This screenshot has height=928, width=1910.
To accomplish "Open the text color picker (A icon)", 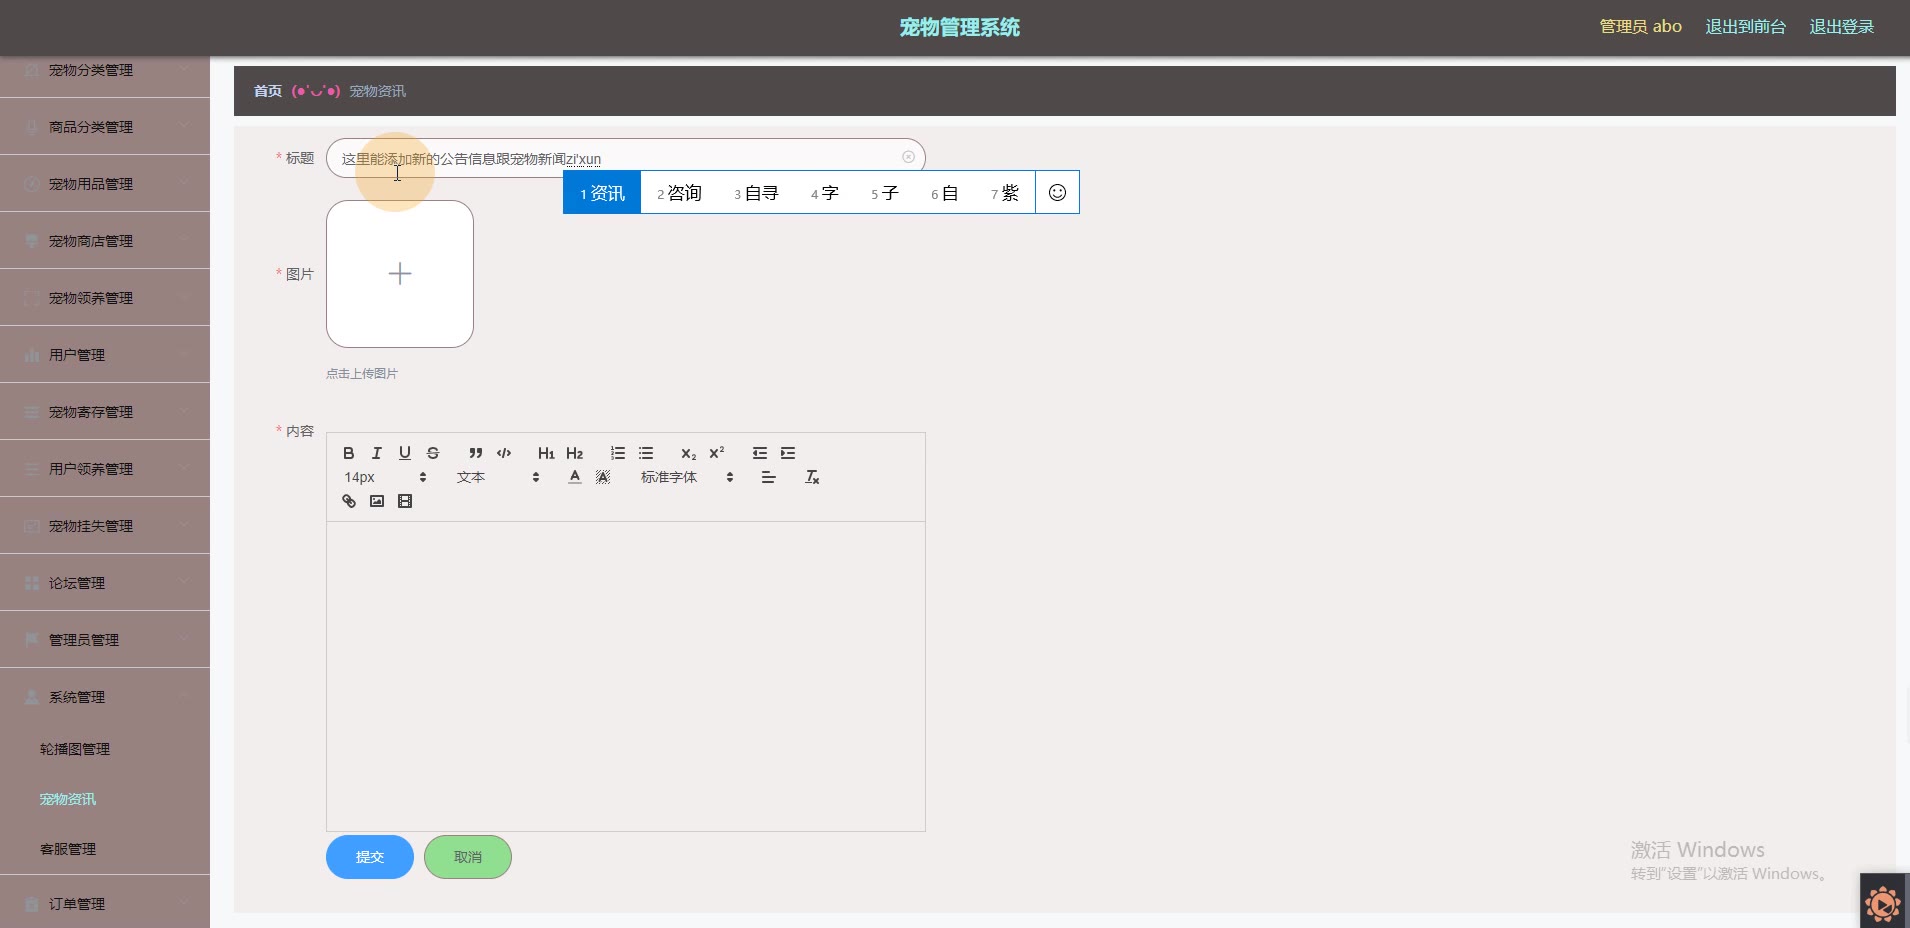I will (x=575, y=477).
